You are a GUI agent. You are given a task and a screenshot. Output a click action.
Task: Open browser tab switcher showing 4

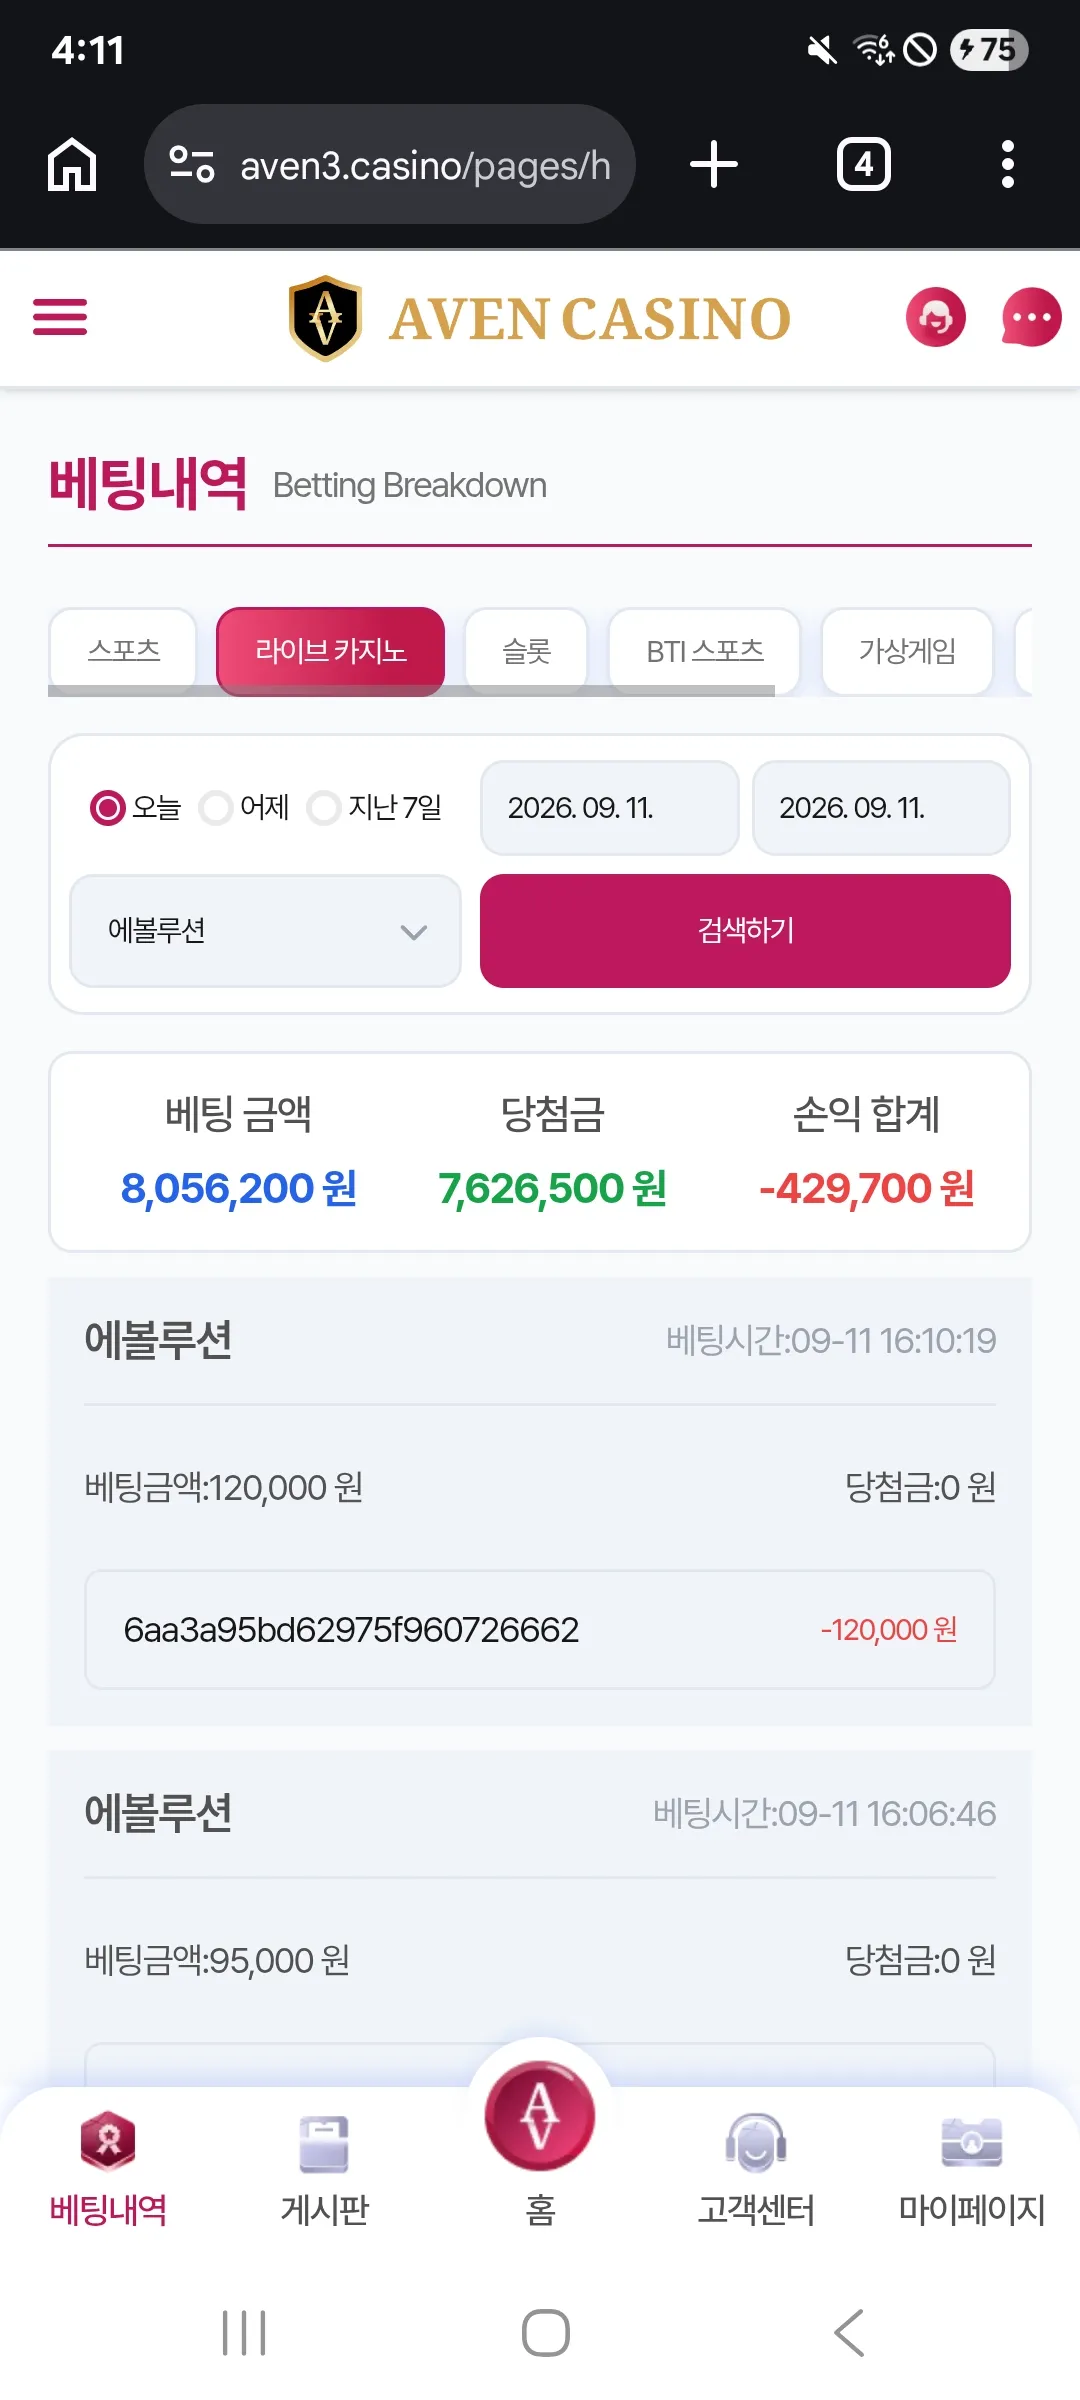tap(864, 164)
